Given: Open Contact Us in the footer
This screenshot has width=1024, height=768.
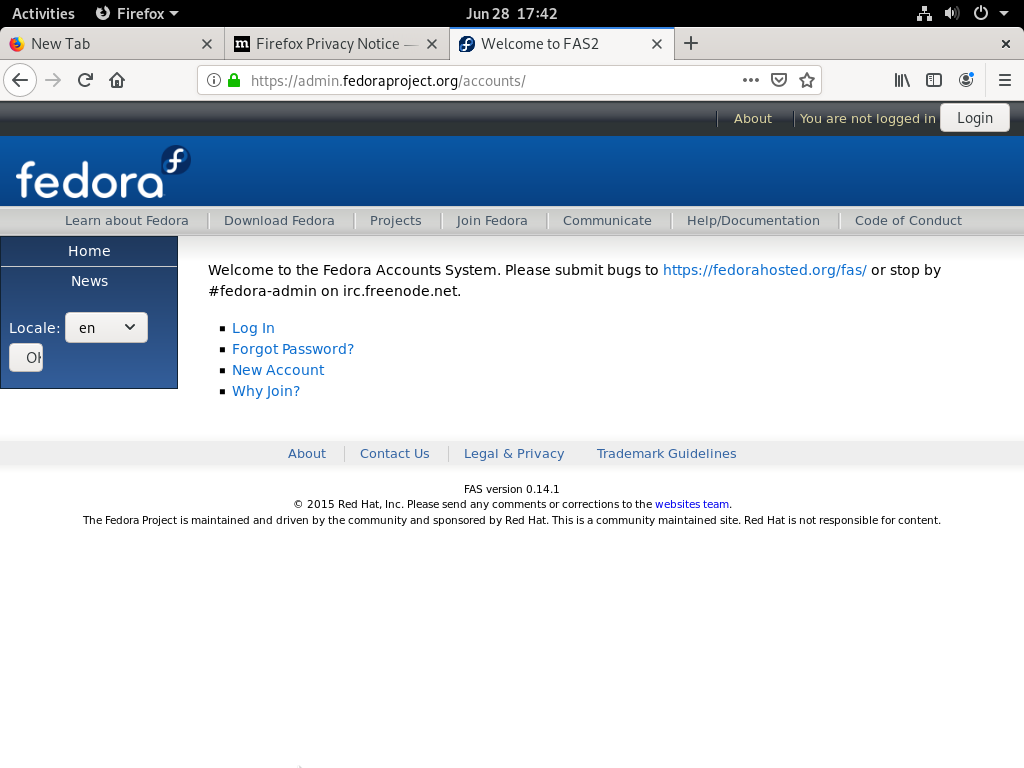Looking at the screenshot, I should pyautogui.click(x=394, y=454).
